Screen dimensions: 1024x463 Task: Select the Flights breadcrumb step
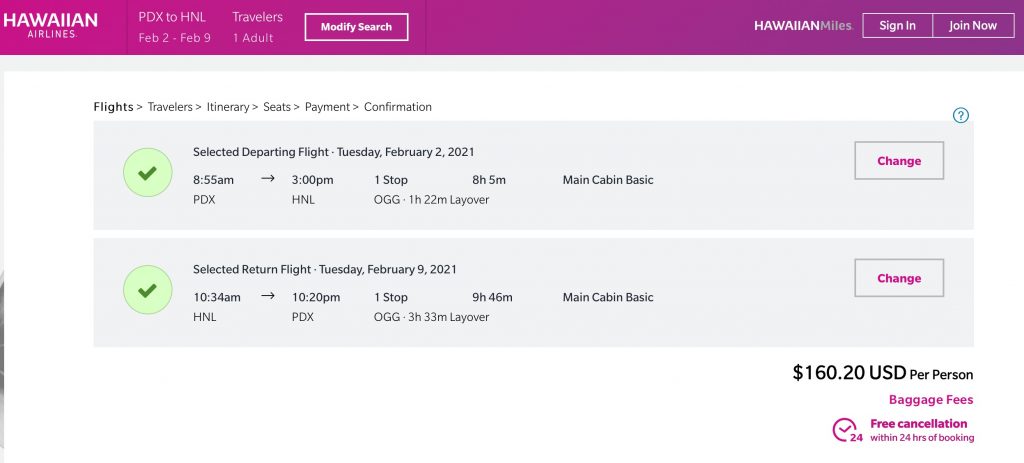tap(113, 107)
